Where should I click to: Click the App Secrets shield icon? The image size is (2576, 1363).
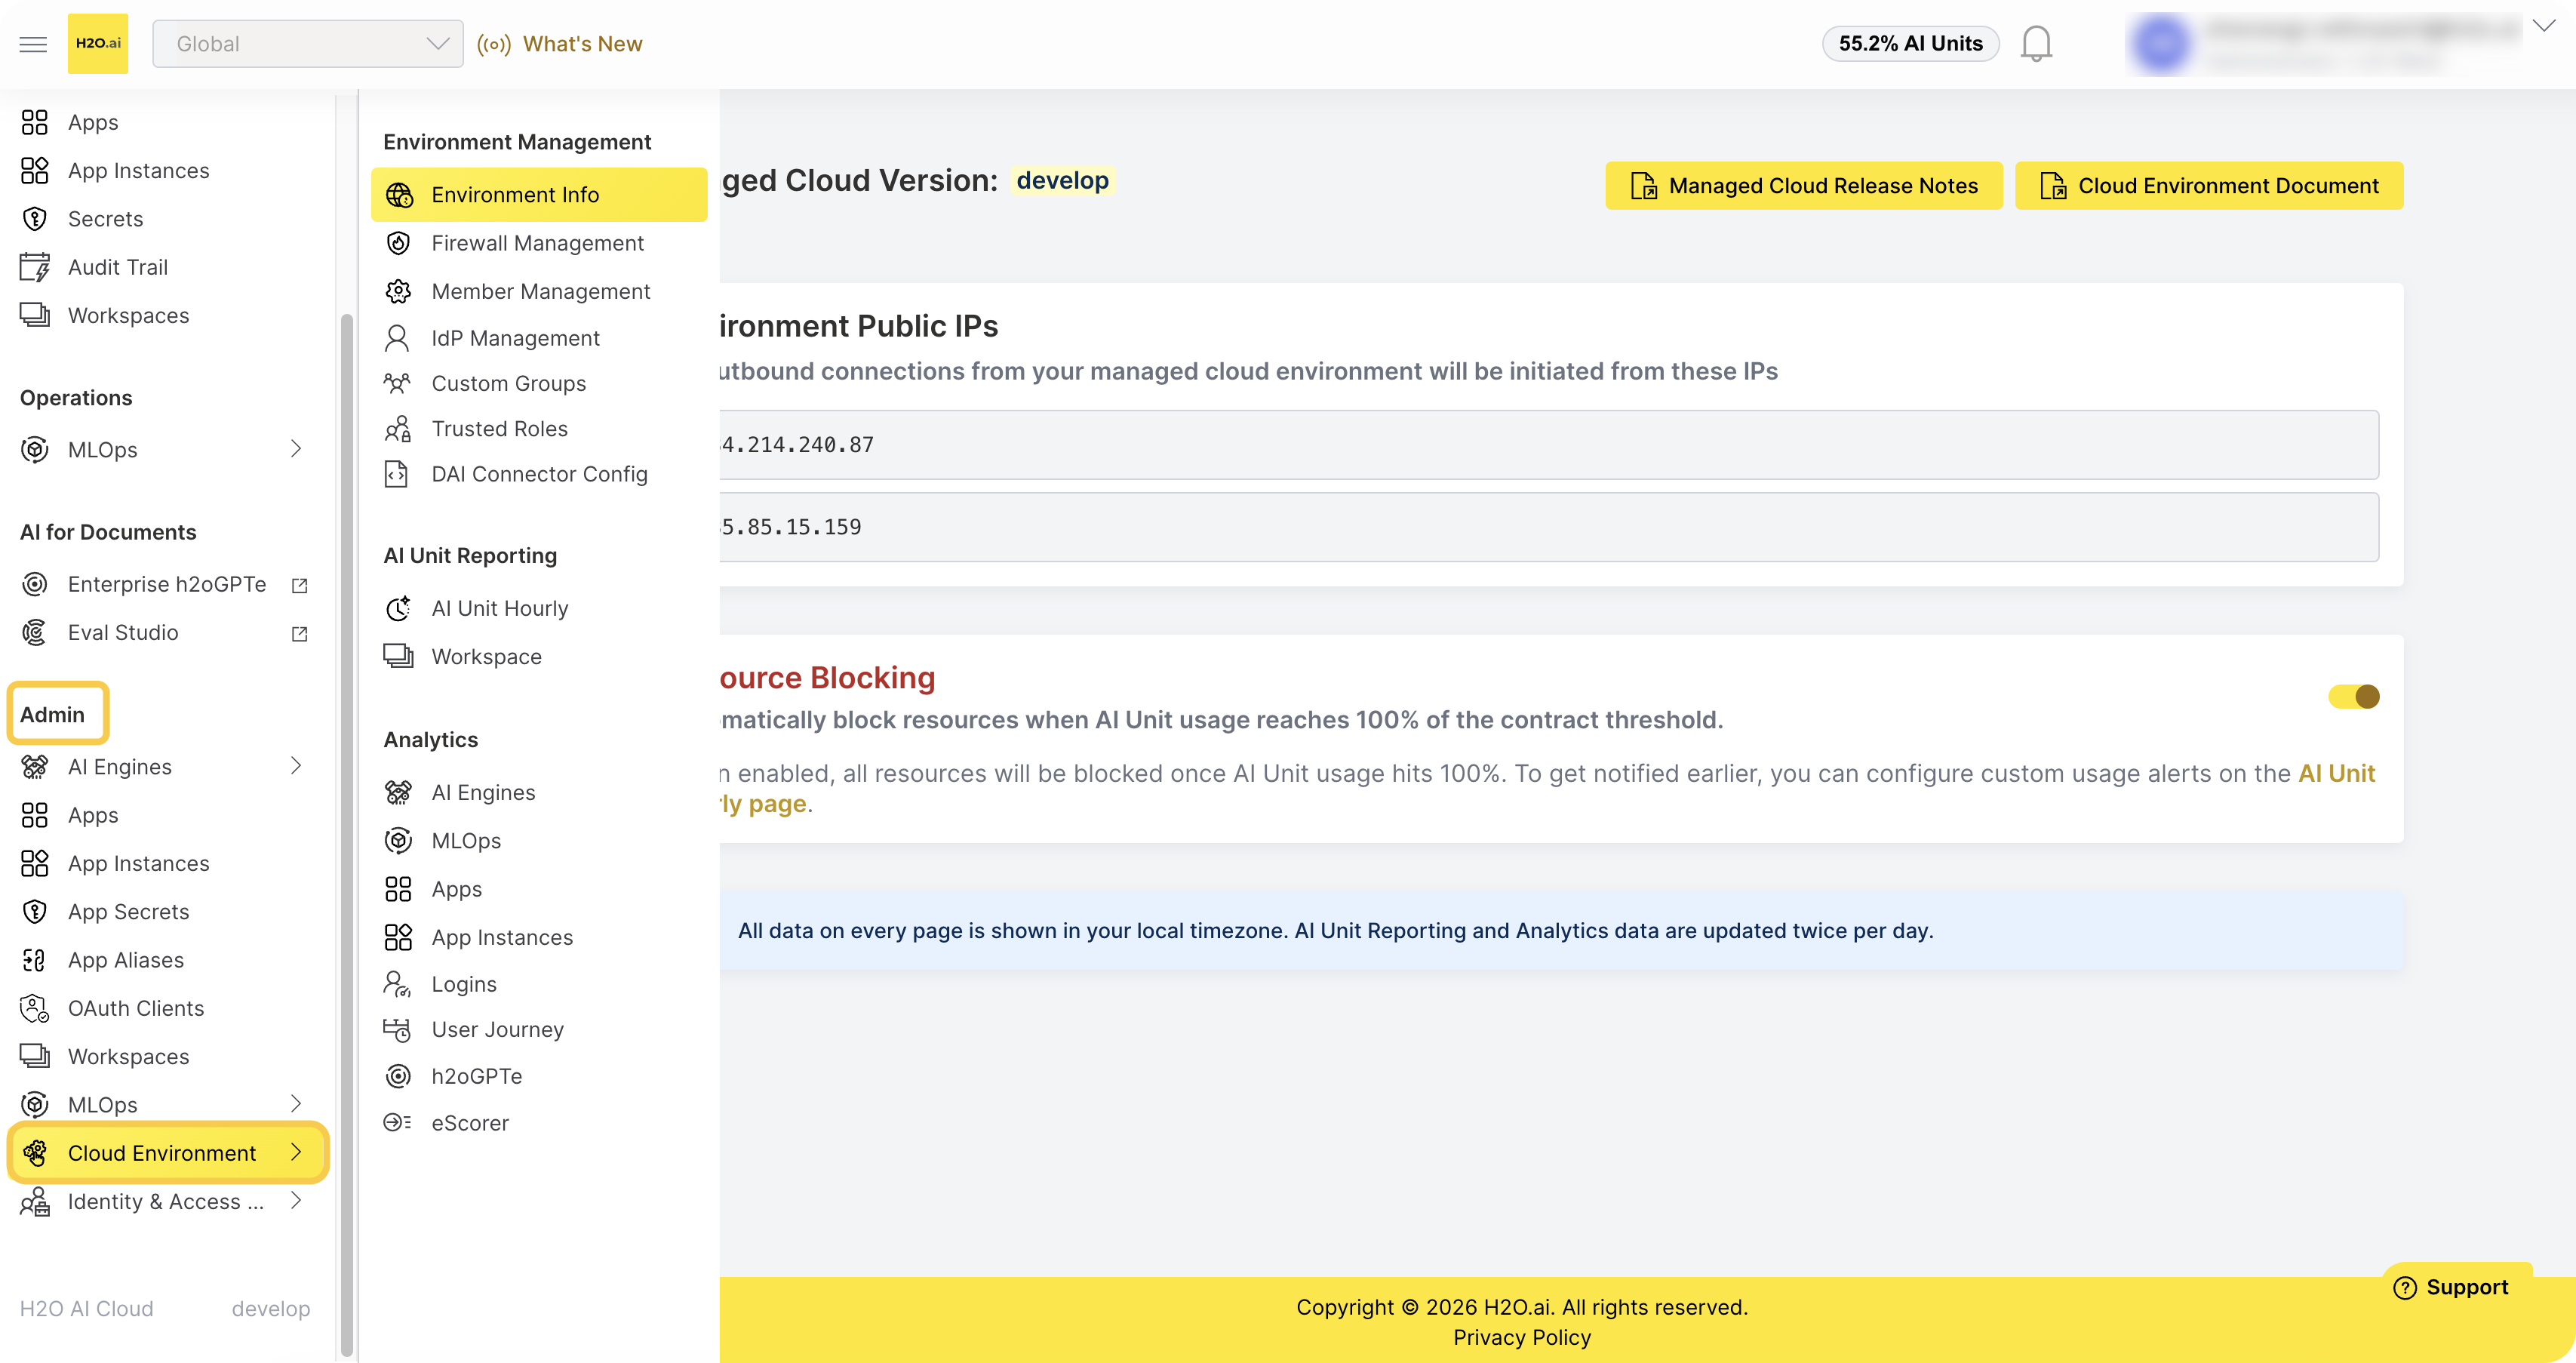(x=35, y=911)
